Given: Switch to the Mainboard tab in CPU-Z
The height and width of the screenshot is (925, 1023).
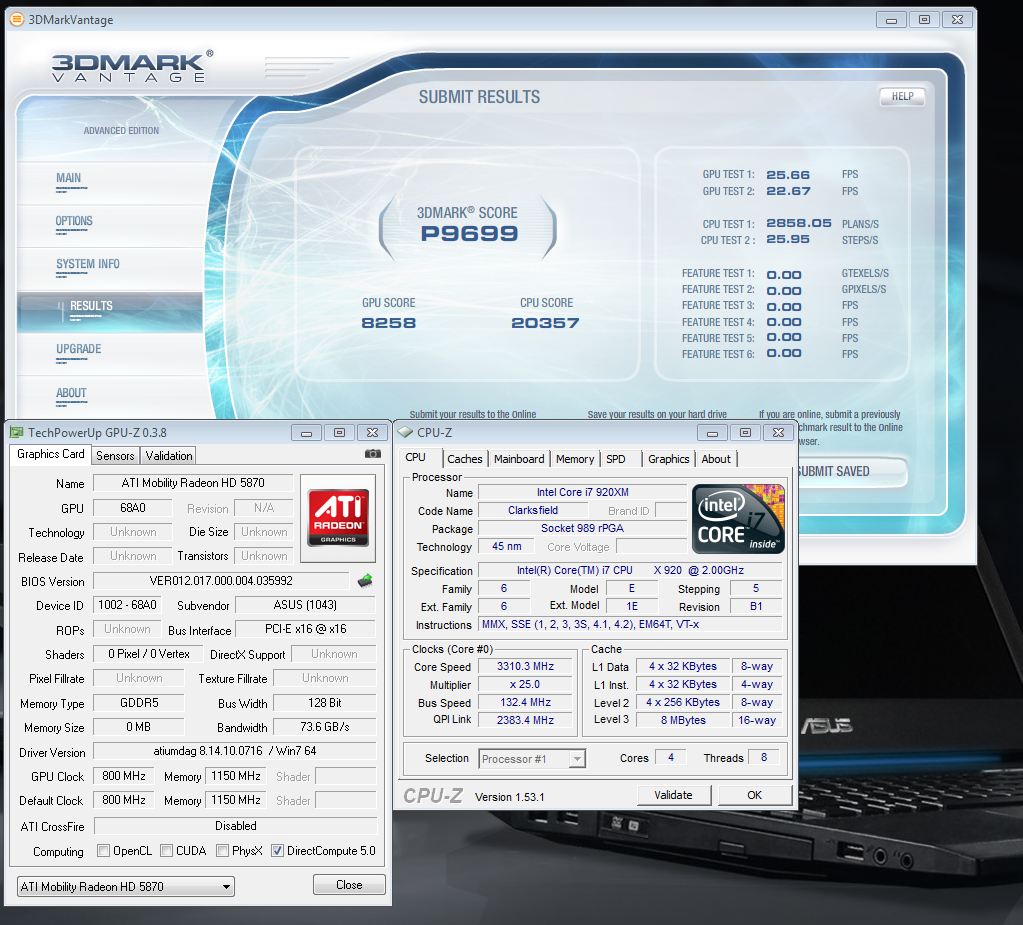Looking at the screenshot, I should pos(519,459).
